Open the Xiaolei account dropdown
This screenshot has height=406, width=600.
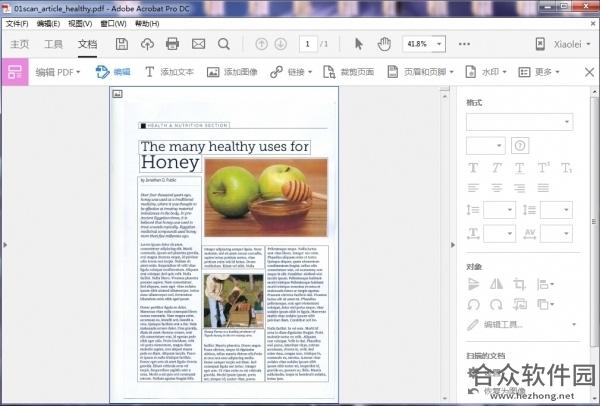tap(572, 44)
